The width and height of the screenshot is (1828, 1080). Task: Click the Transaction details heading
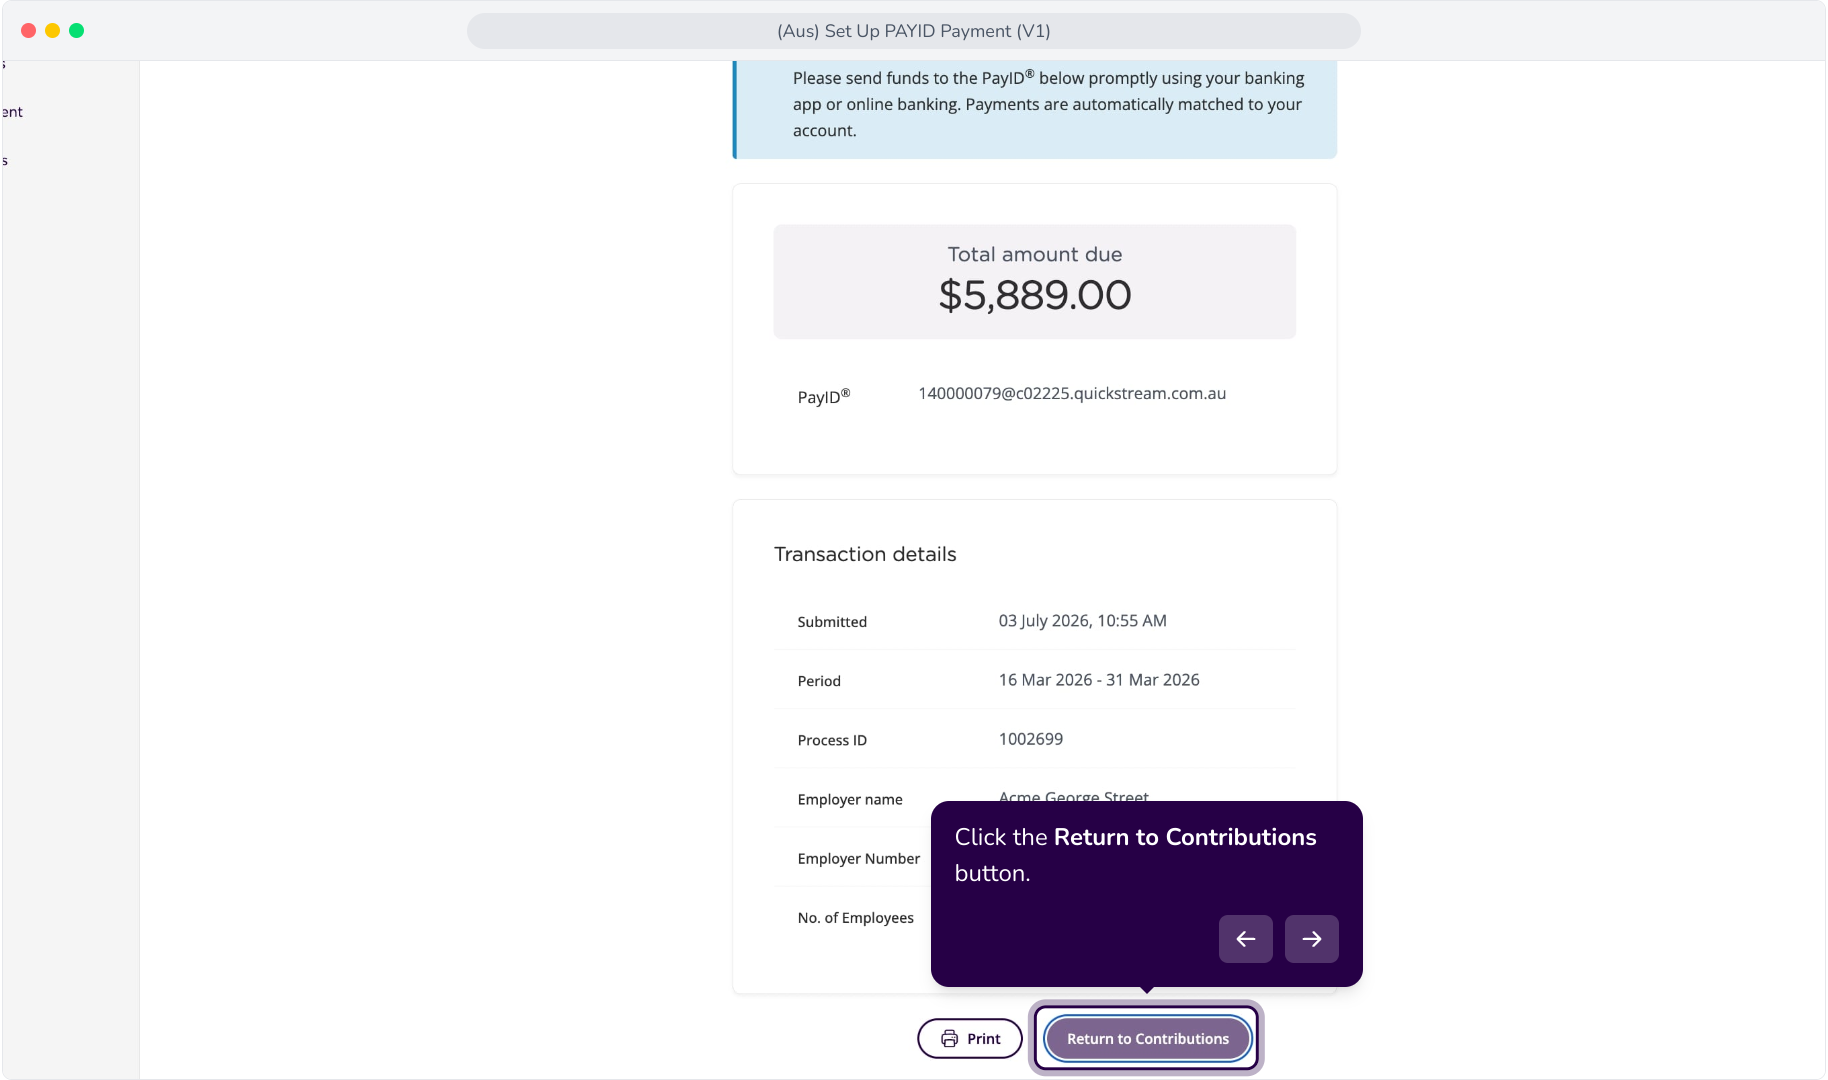click(865, 554)
